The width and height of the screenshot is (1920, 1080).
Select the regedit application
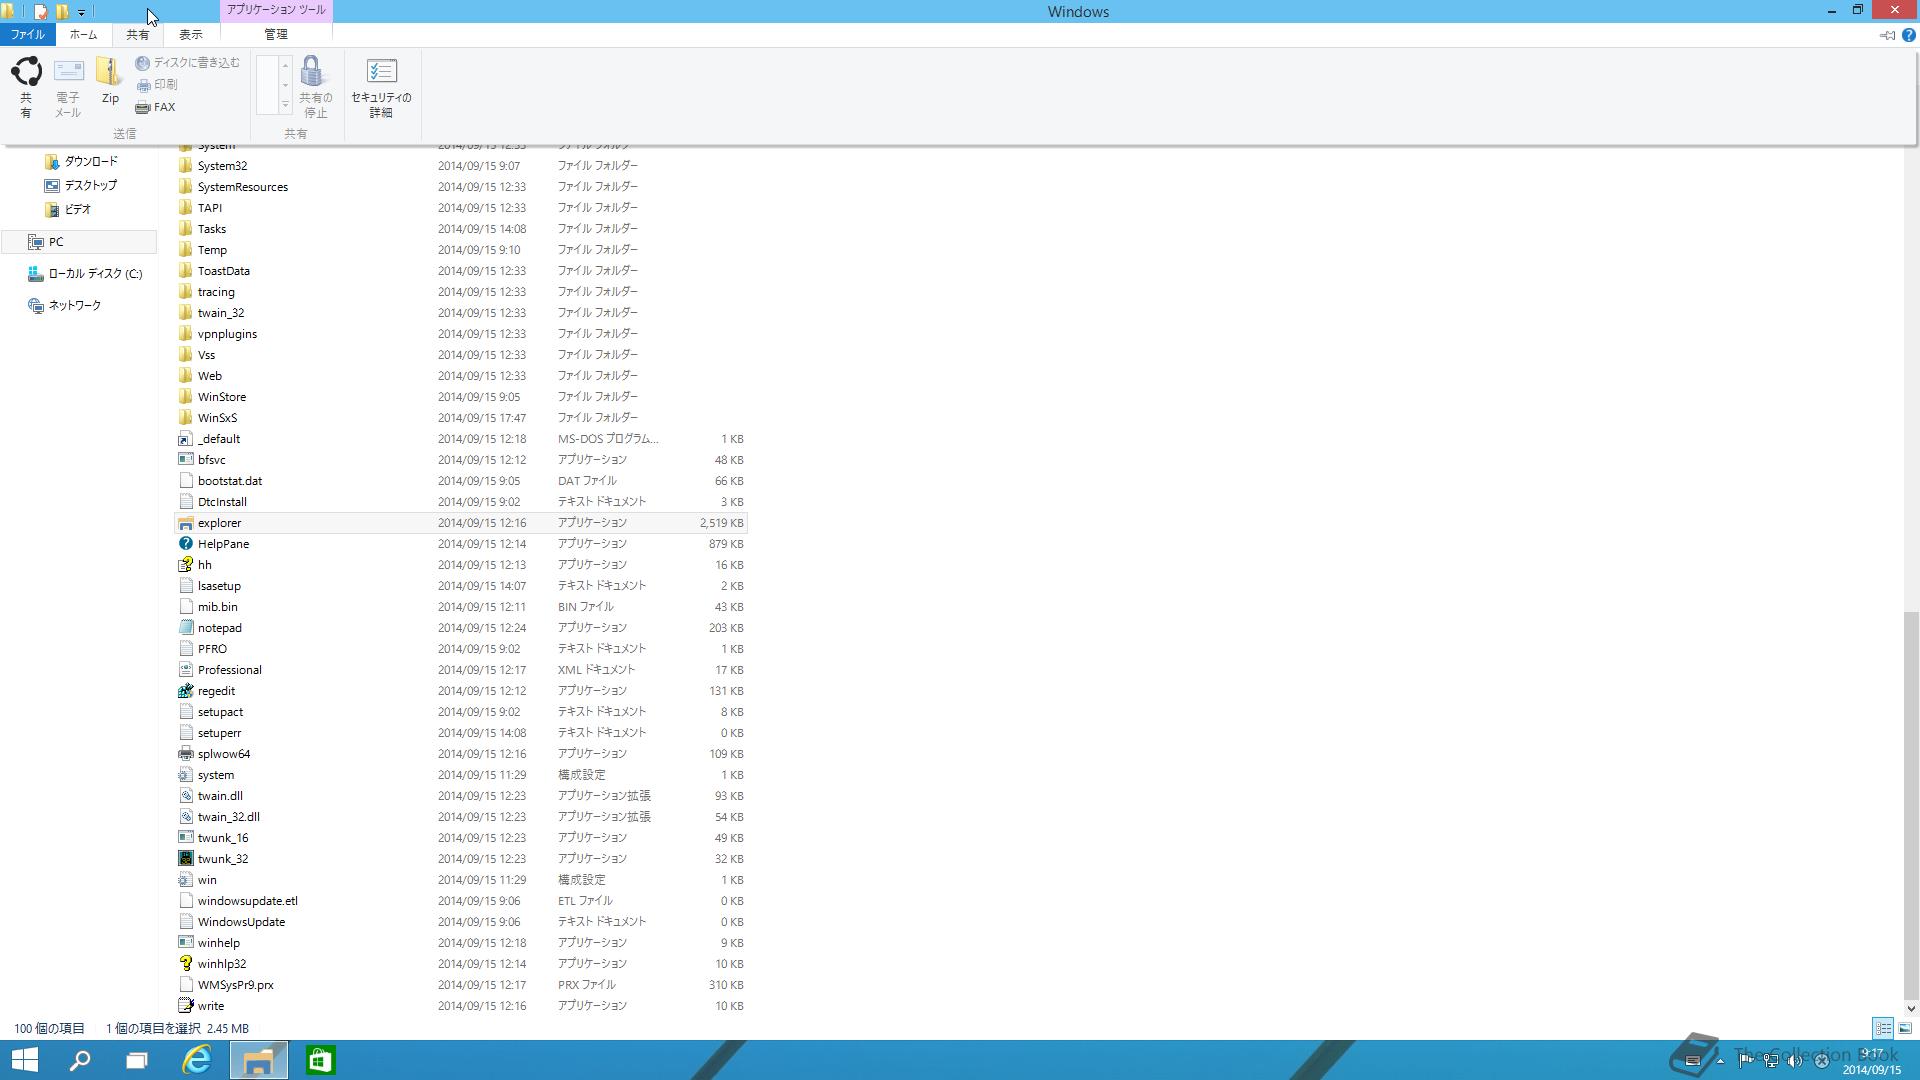coord(461,691)
